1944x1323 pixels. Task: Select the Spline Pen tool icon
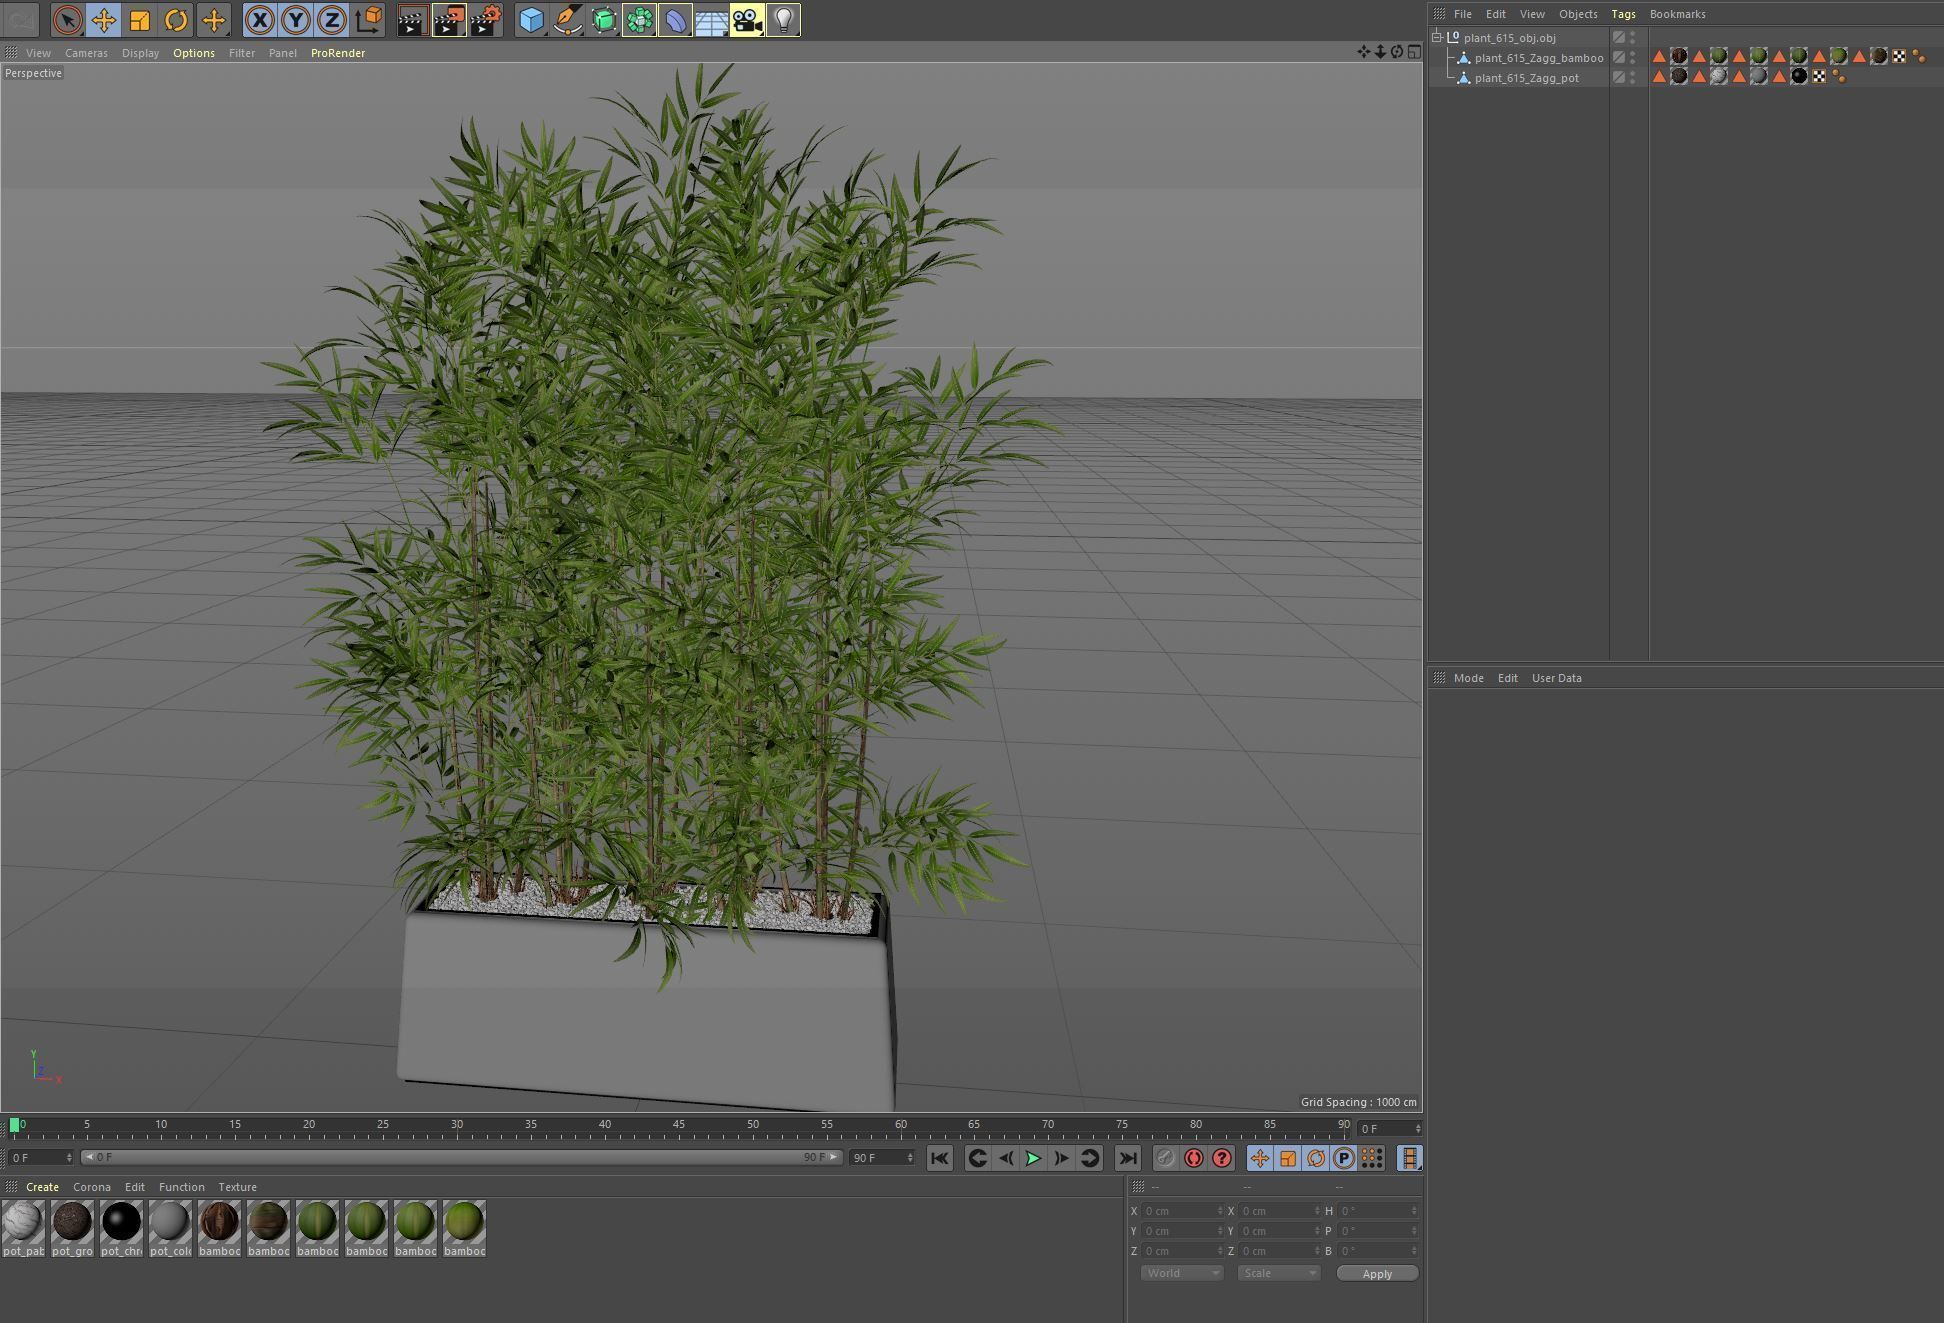(x=567, y=20)
